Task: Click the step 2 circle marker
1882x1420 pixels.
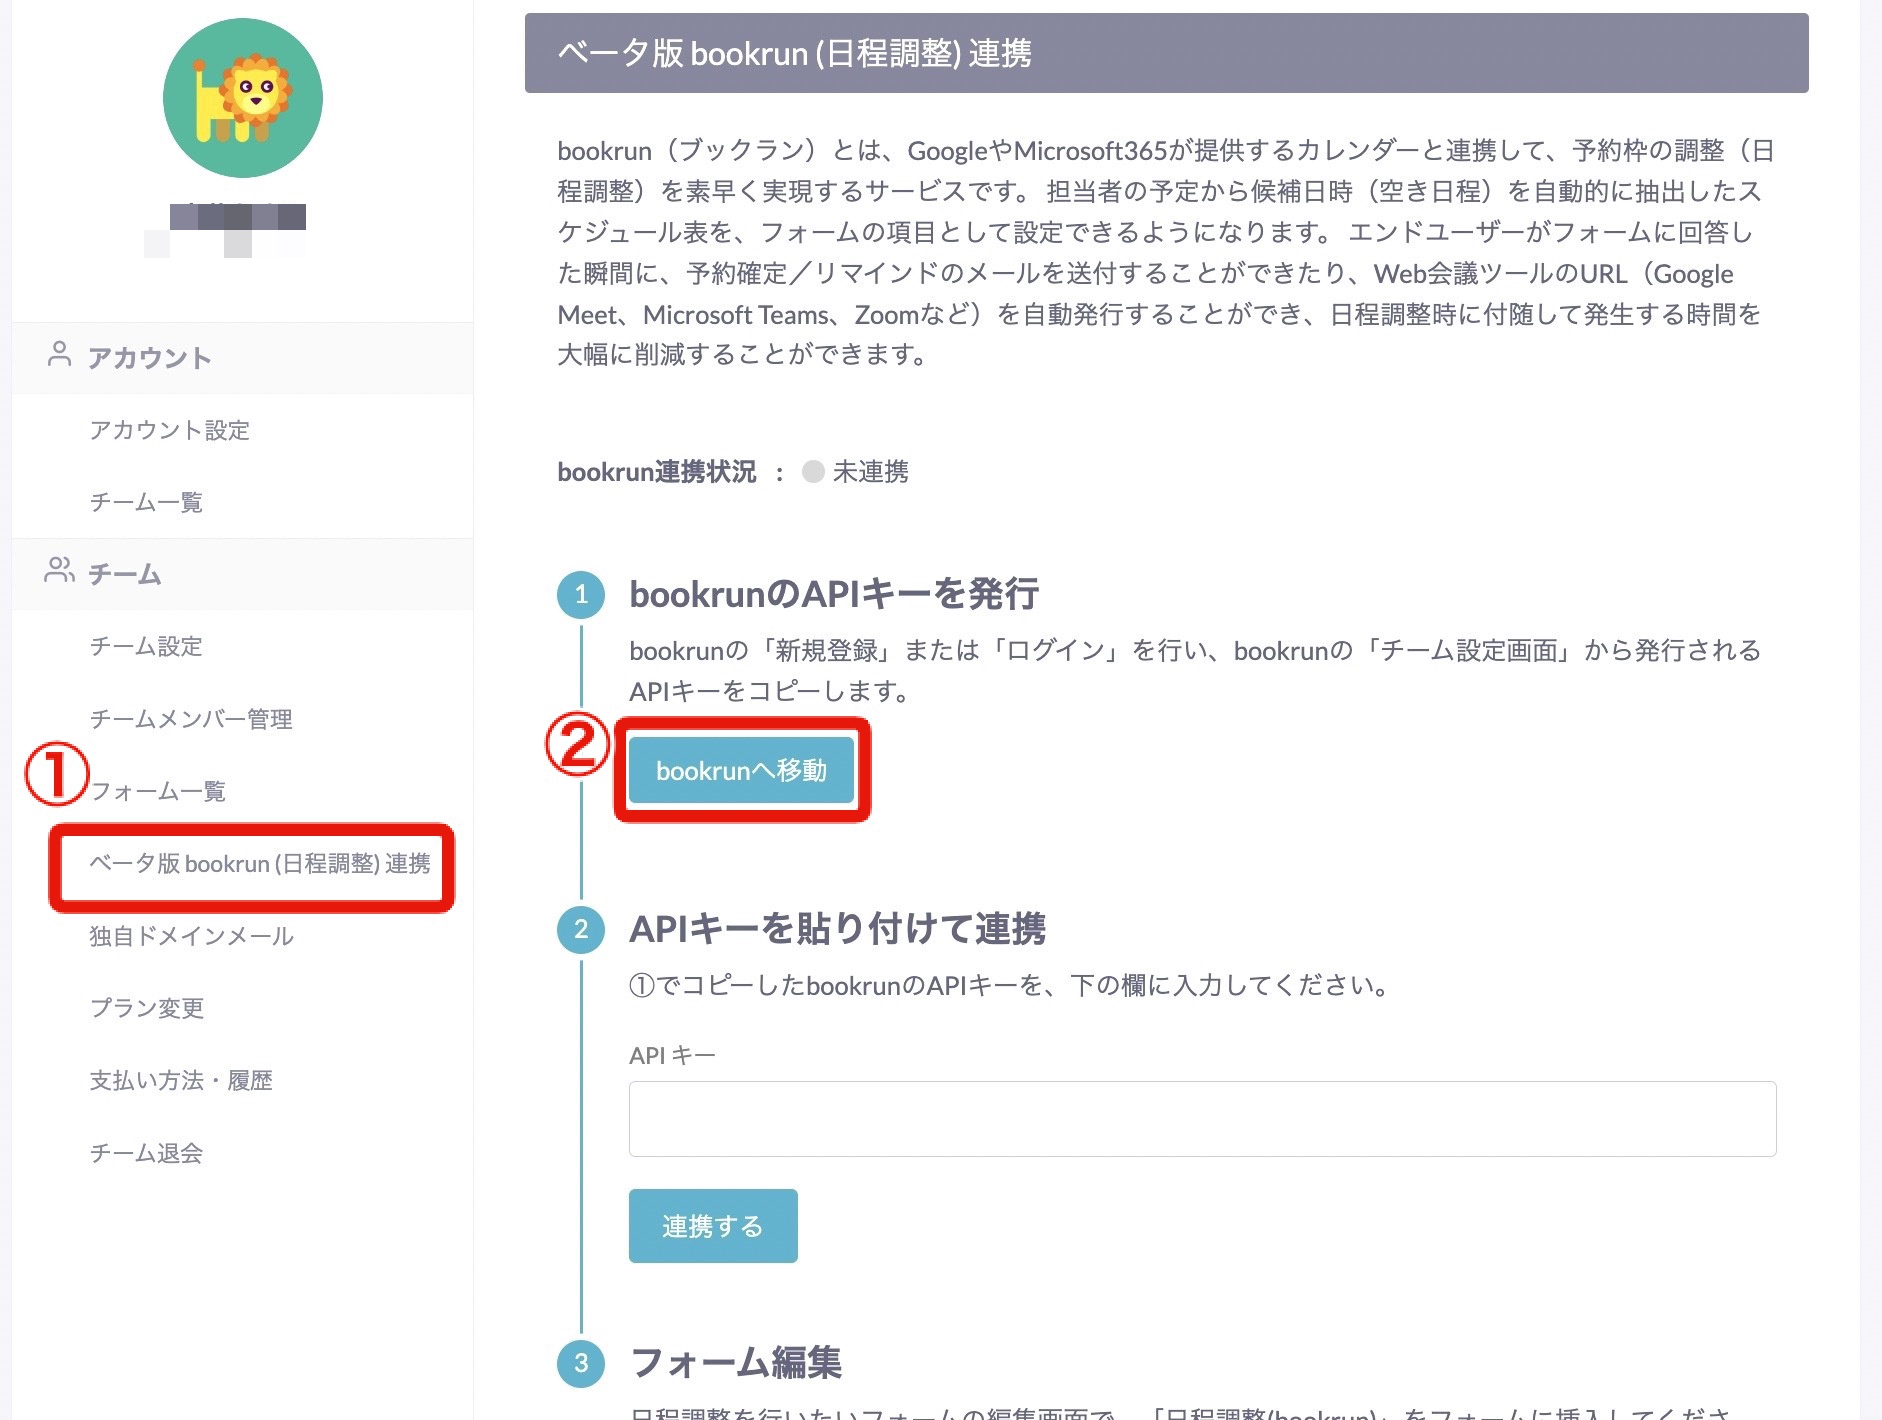Action: (x=581, y=930)
